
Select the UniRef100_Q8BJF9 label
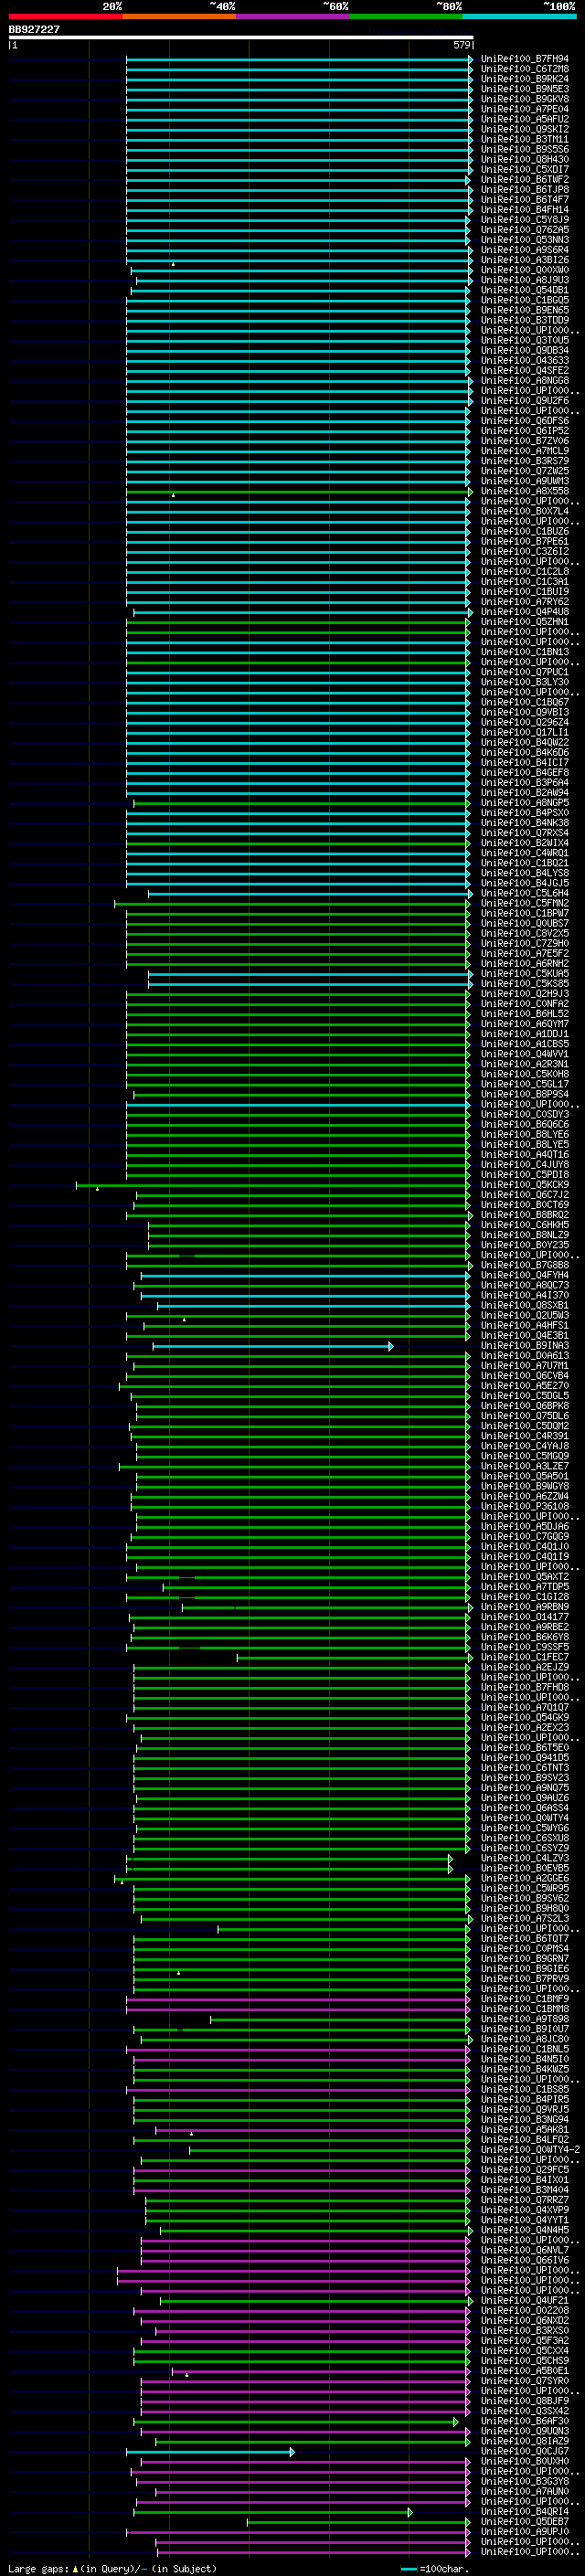[525, 2400]
